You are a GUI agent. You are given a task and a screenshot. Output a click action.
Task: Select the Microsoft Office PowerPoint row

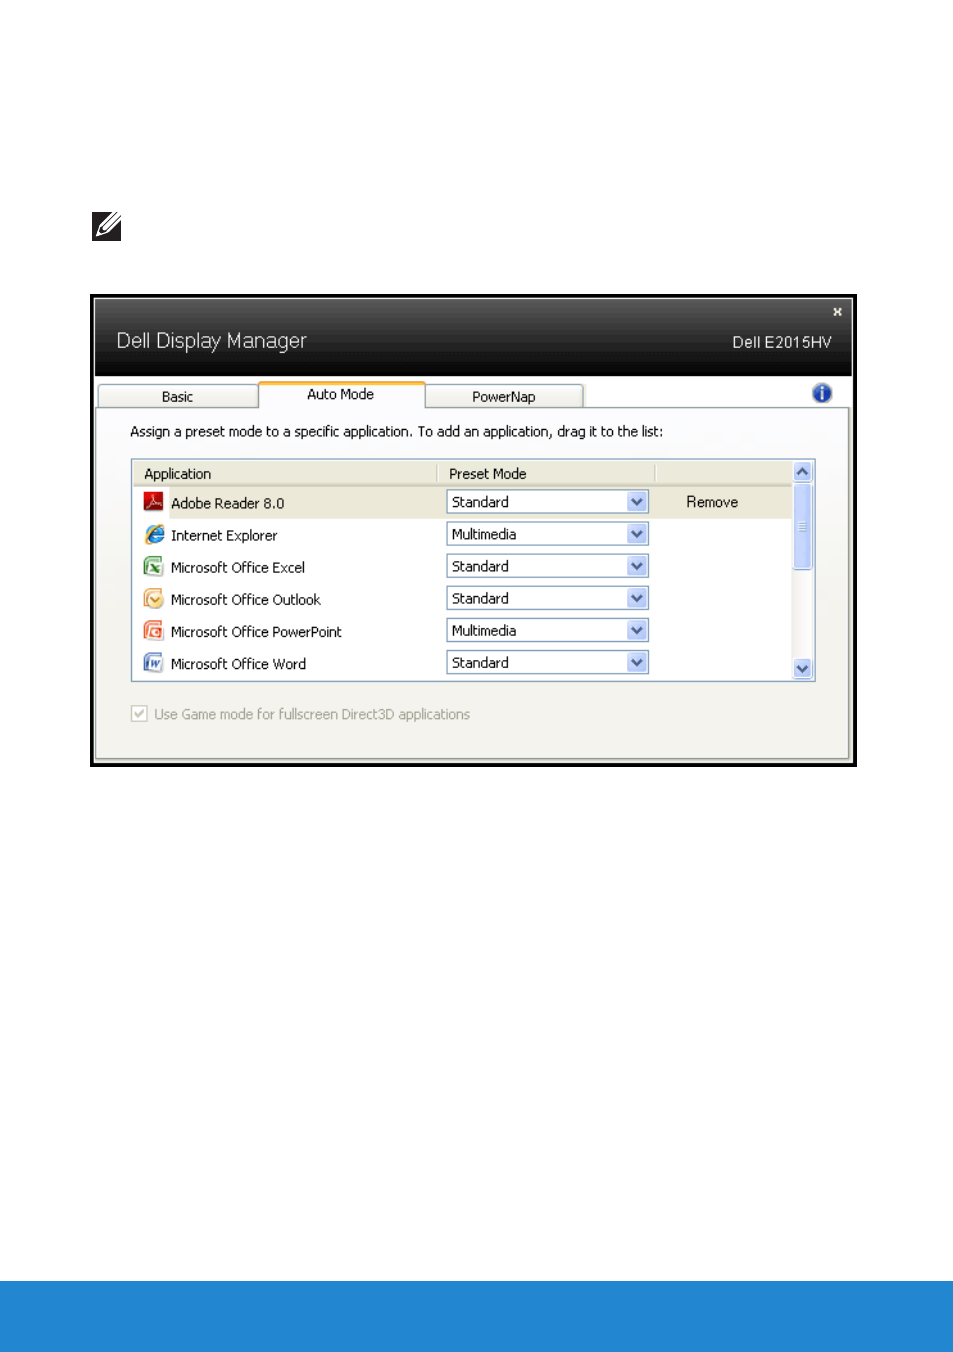click(462, 630)
